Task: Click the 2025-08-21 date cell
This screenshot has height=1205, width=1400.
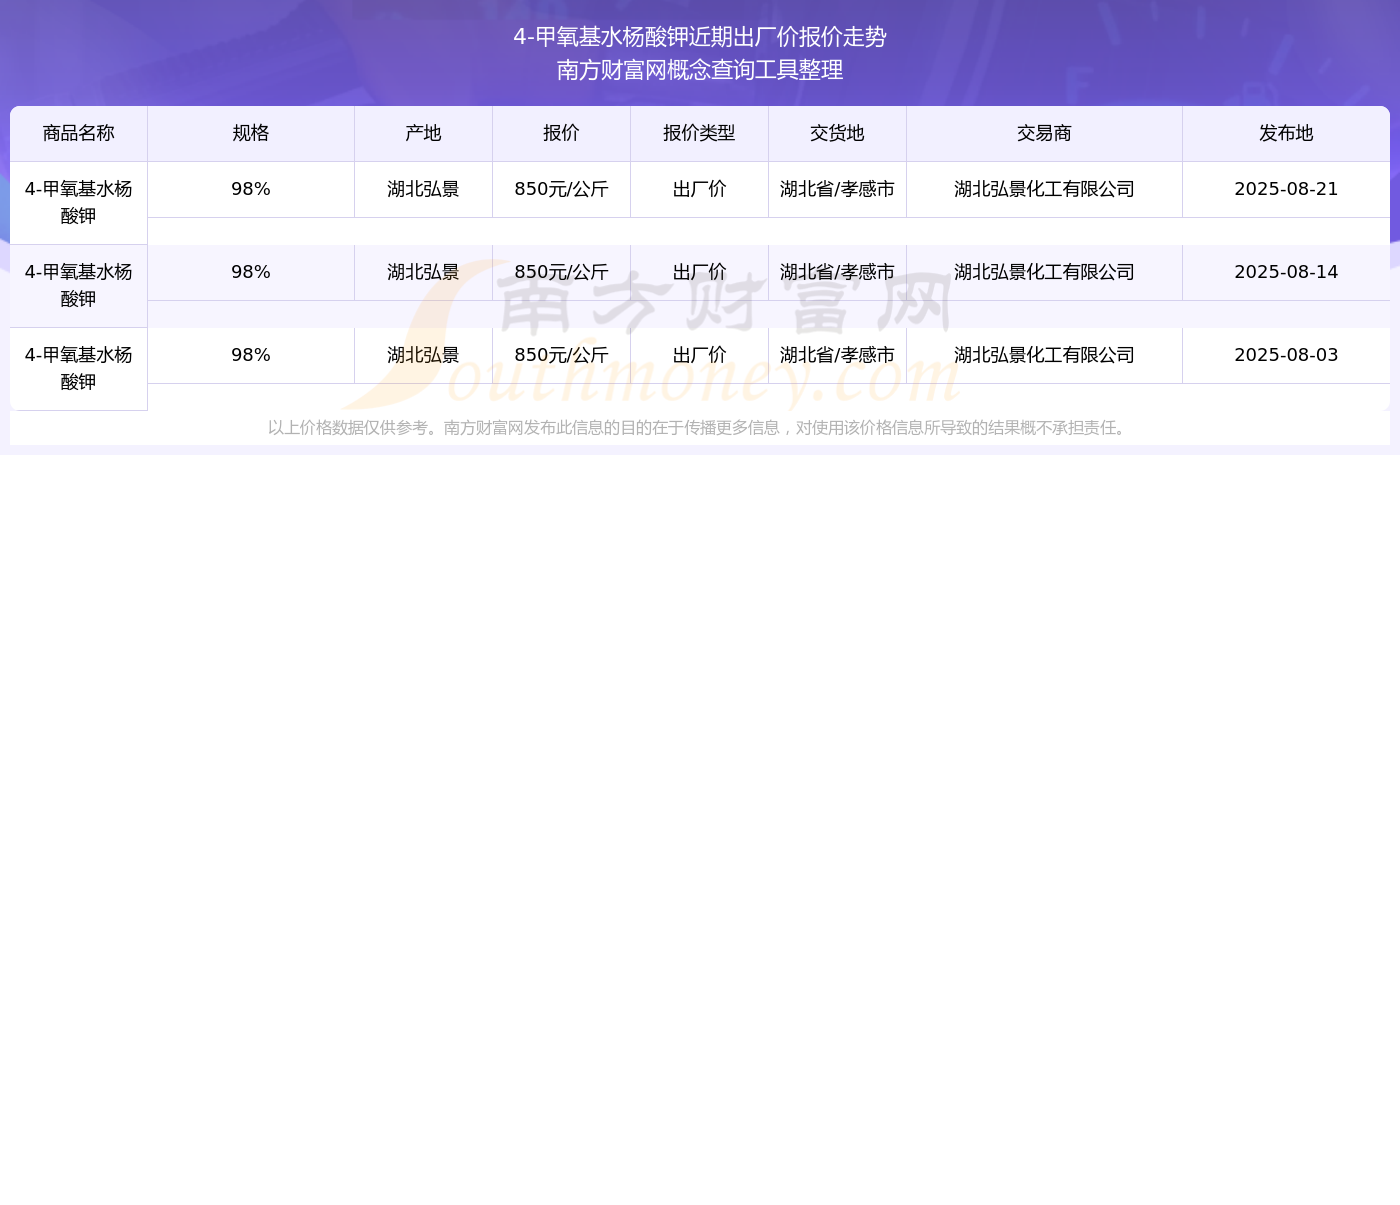Action: tap(1286, 189)
